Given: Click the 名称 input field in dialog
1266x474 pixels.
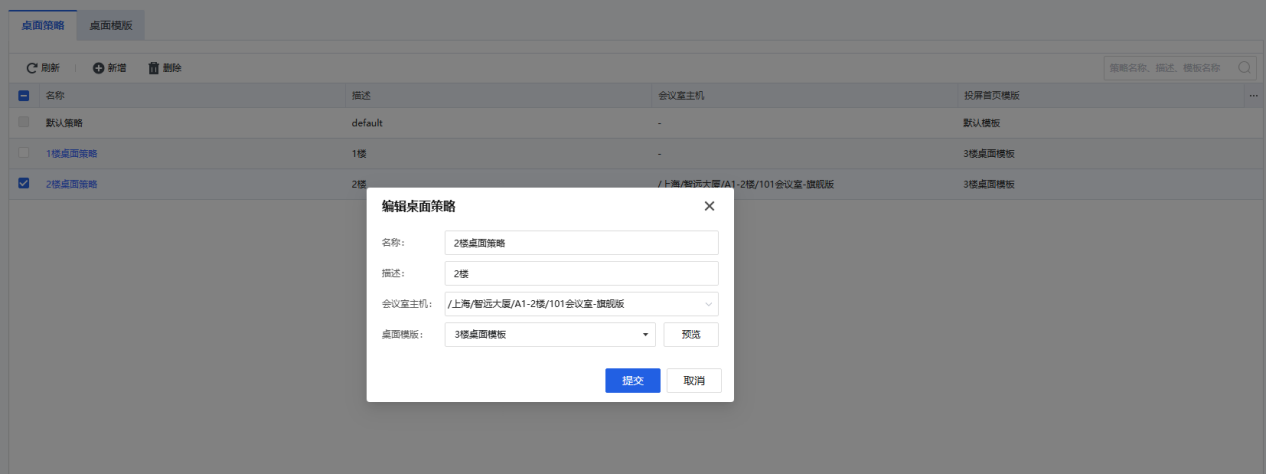Looking at the screenshot, I should coord(581,243).
